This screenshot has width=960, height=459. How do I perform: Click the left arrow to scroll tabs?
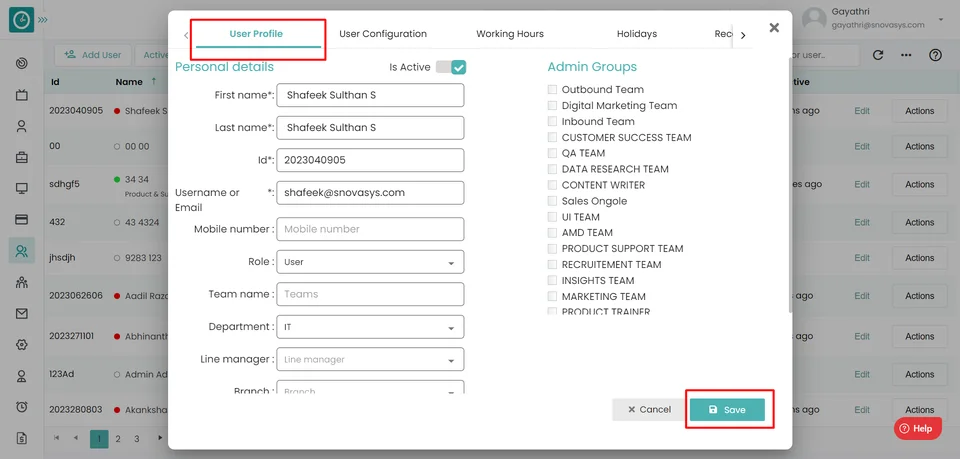coord(186,35)
